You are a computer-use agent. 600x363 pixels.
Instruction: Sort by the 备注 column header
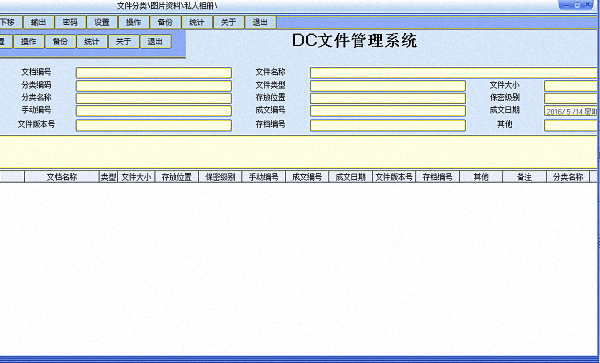(524, 177)
